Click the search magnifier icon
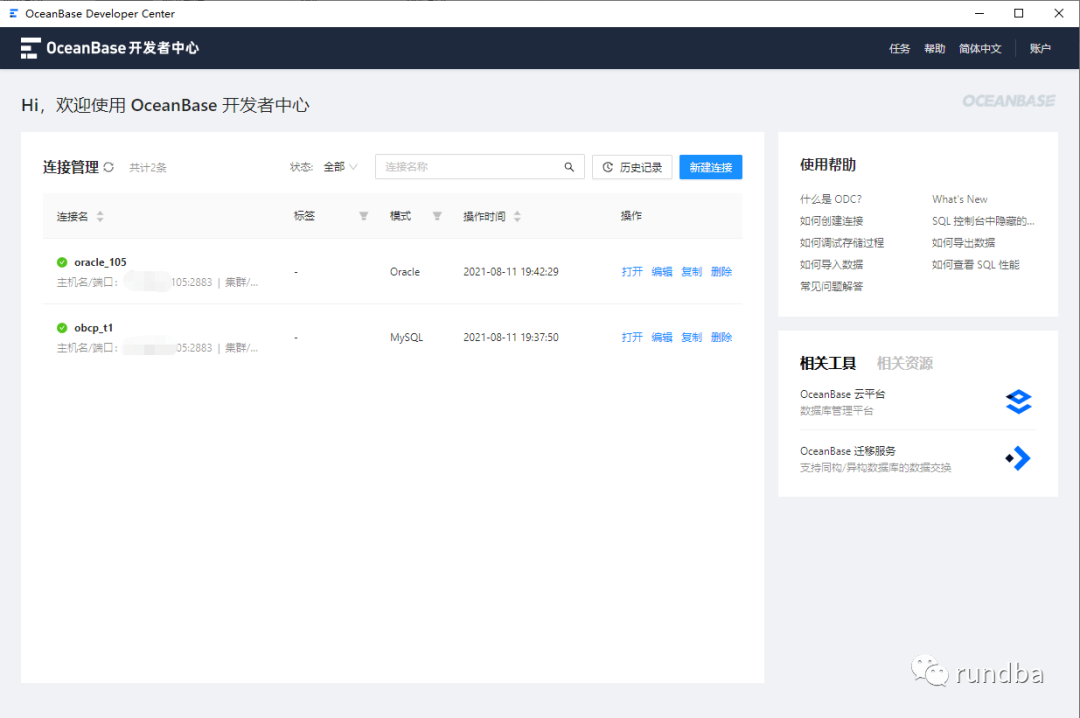Image resolution: width=1080 pixels, height=718 pixels. tap(569, 167)
